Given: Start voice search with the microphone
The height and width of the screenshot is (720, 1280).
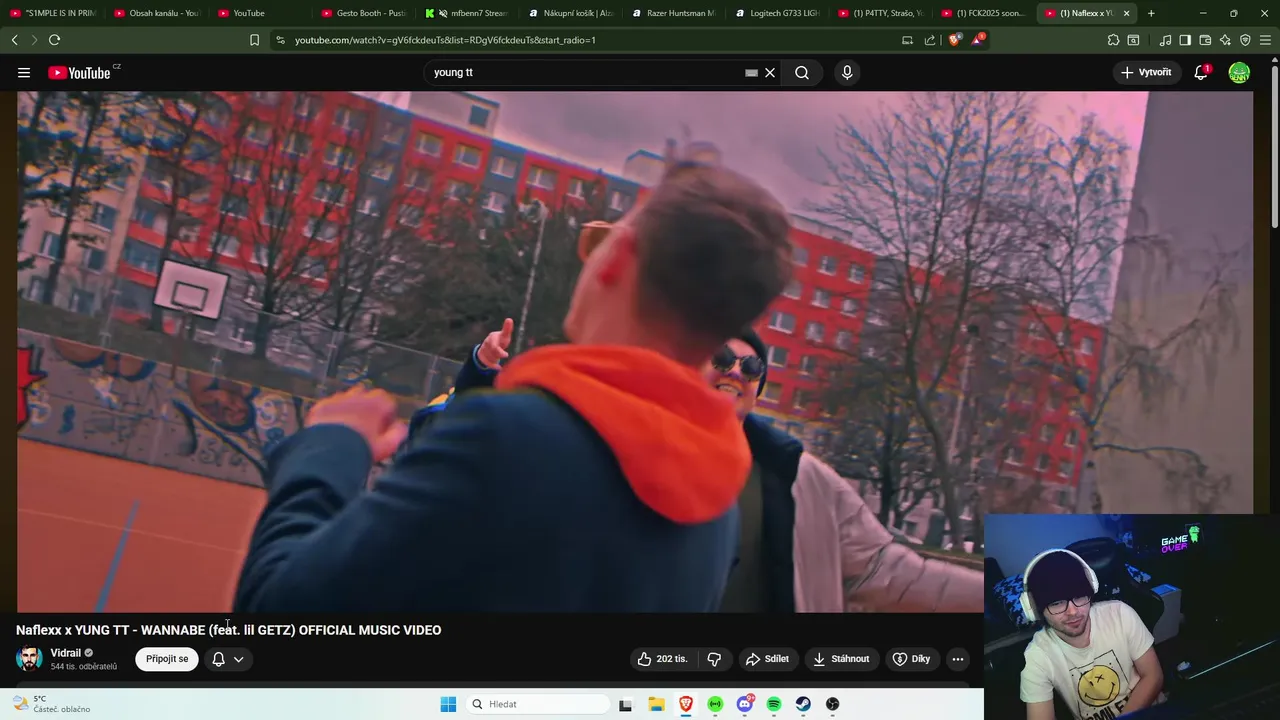Looking at the screenshot, I should [x=847, y=72].
